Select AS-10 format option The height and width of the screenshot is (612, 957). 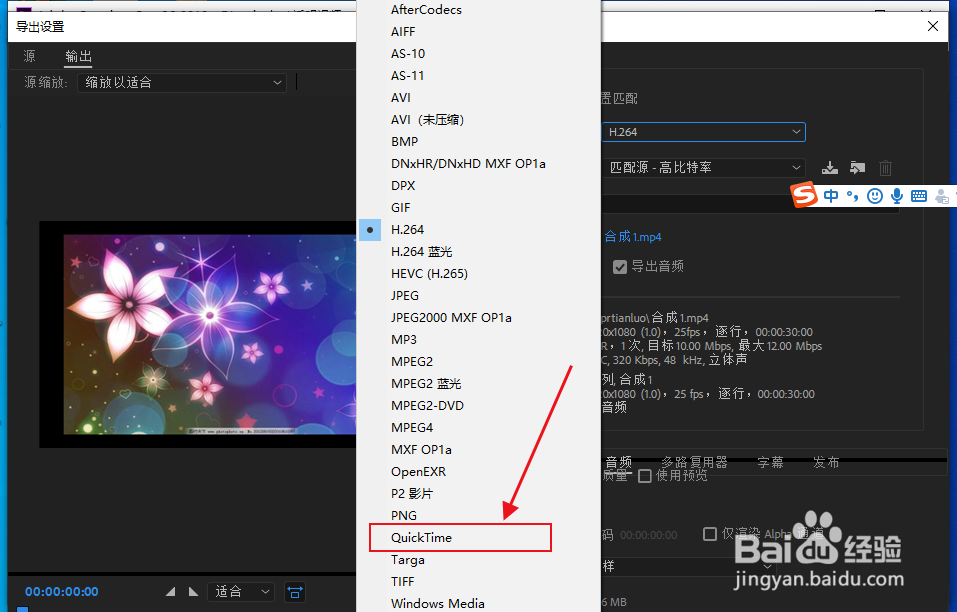(x=408, y=54)
